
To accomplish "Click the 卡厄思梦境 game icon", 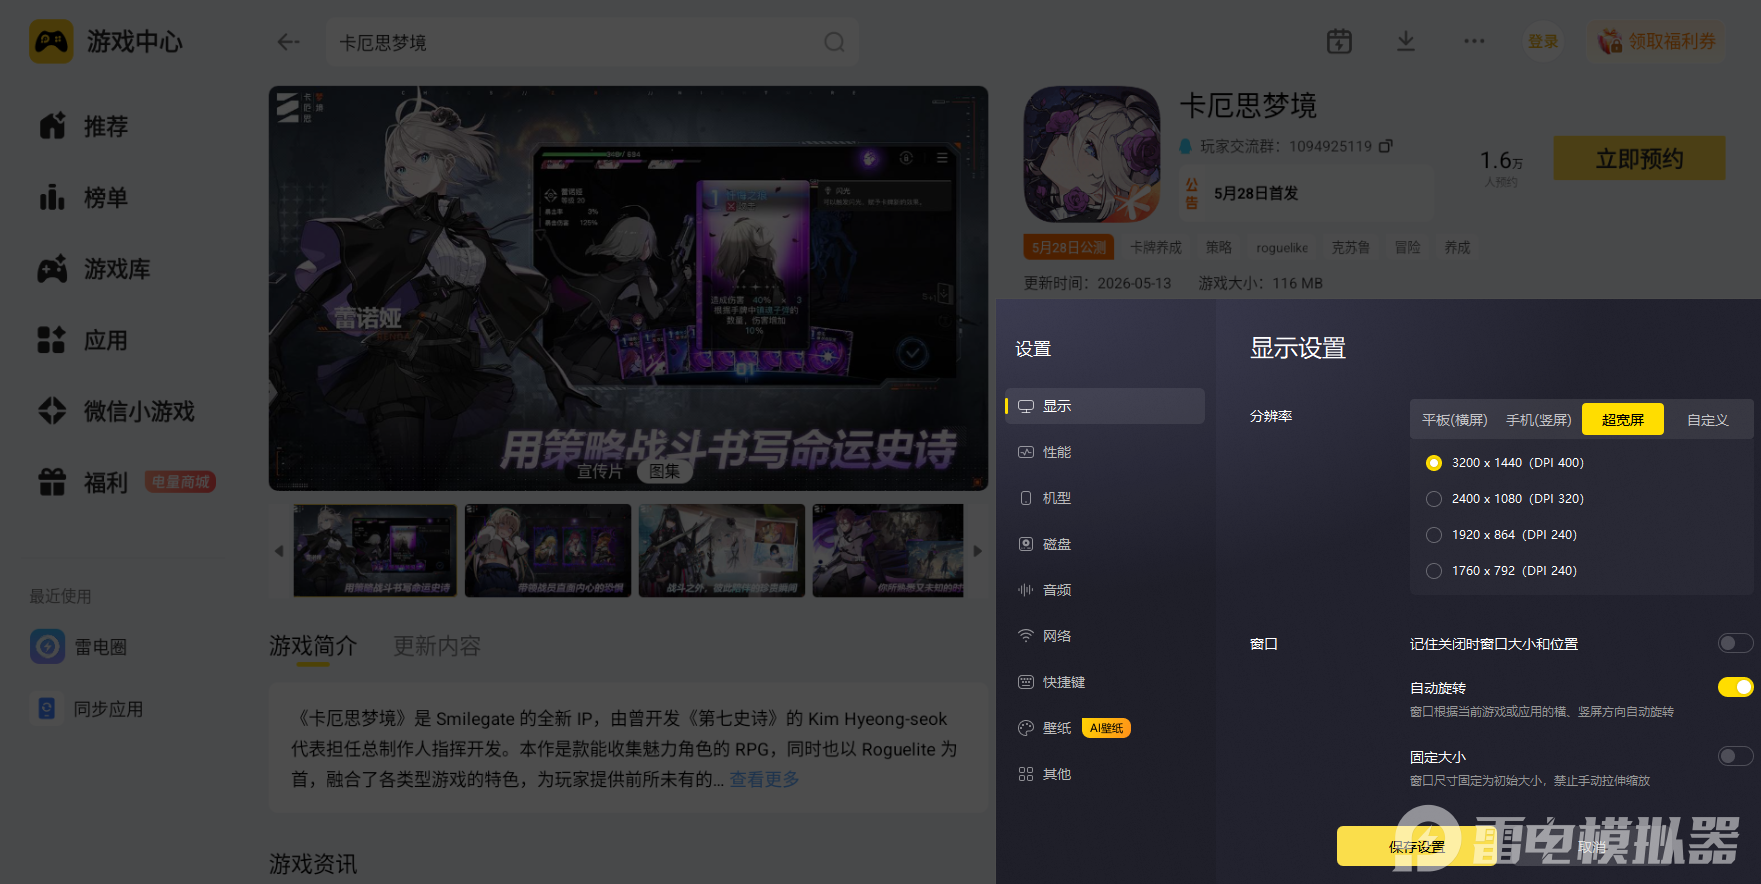I will pos(1091,154).
